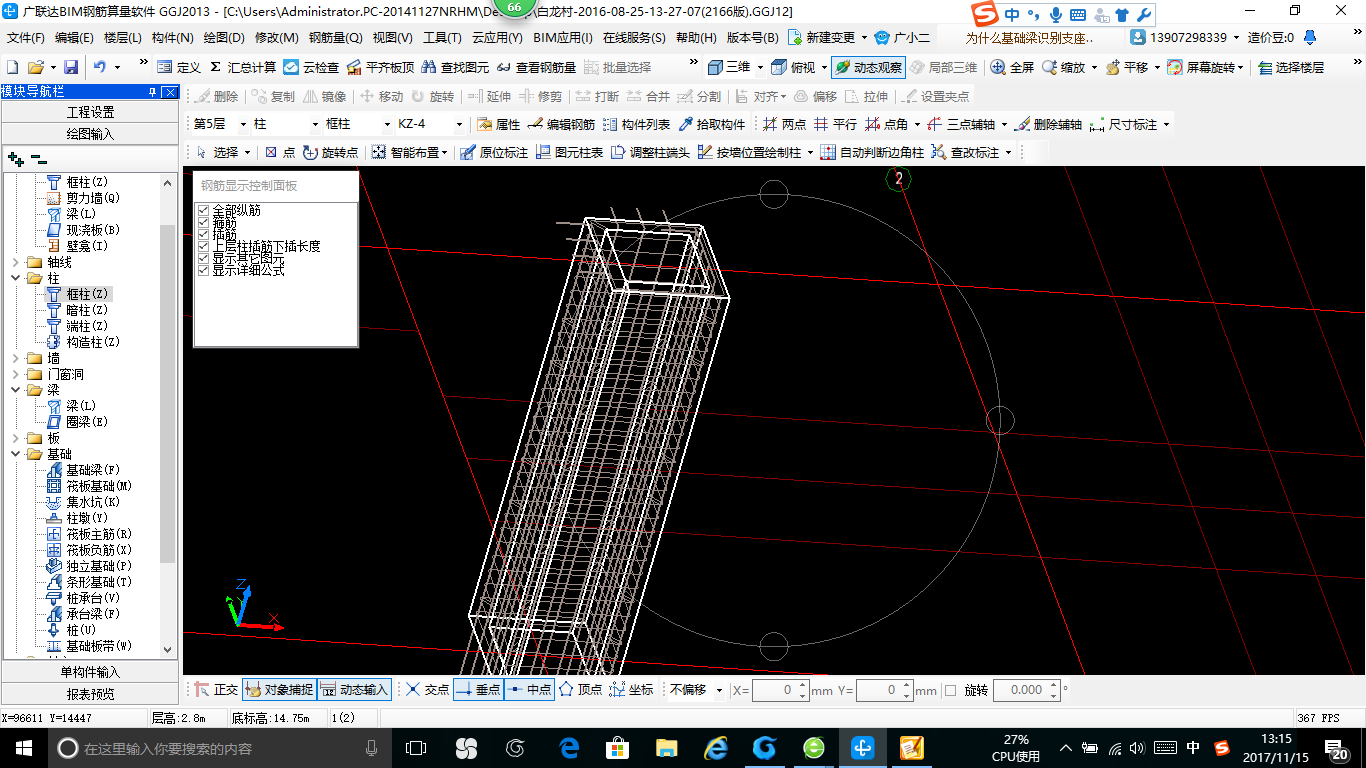Toggle 显示详细公式 checkbox
Viewport: 1366px width, 768px height.
(204, 270)
